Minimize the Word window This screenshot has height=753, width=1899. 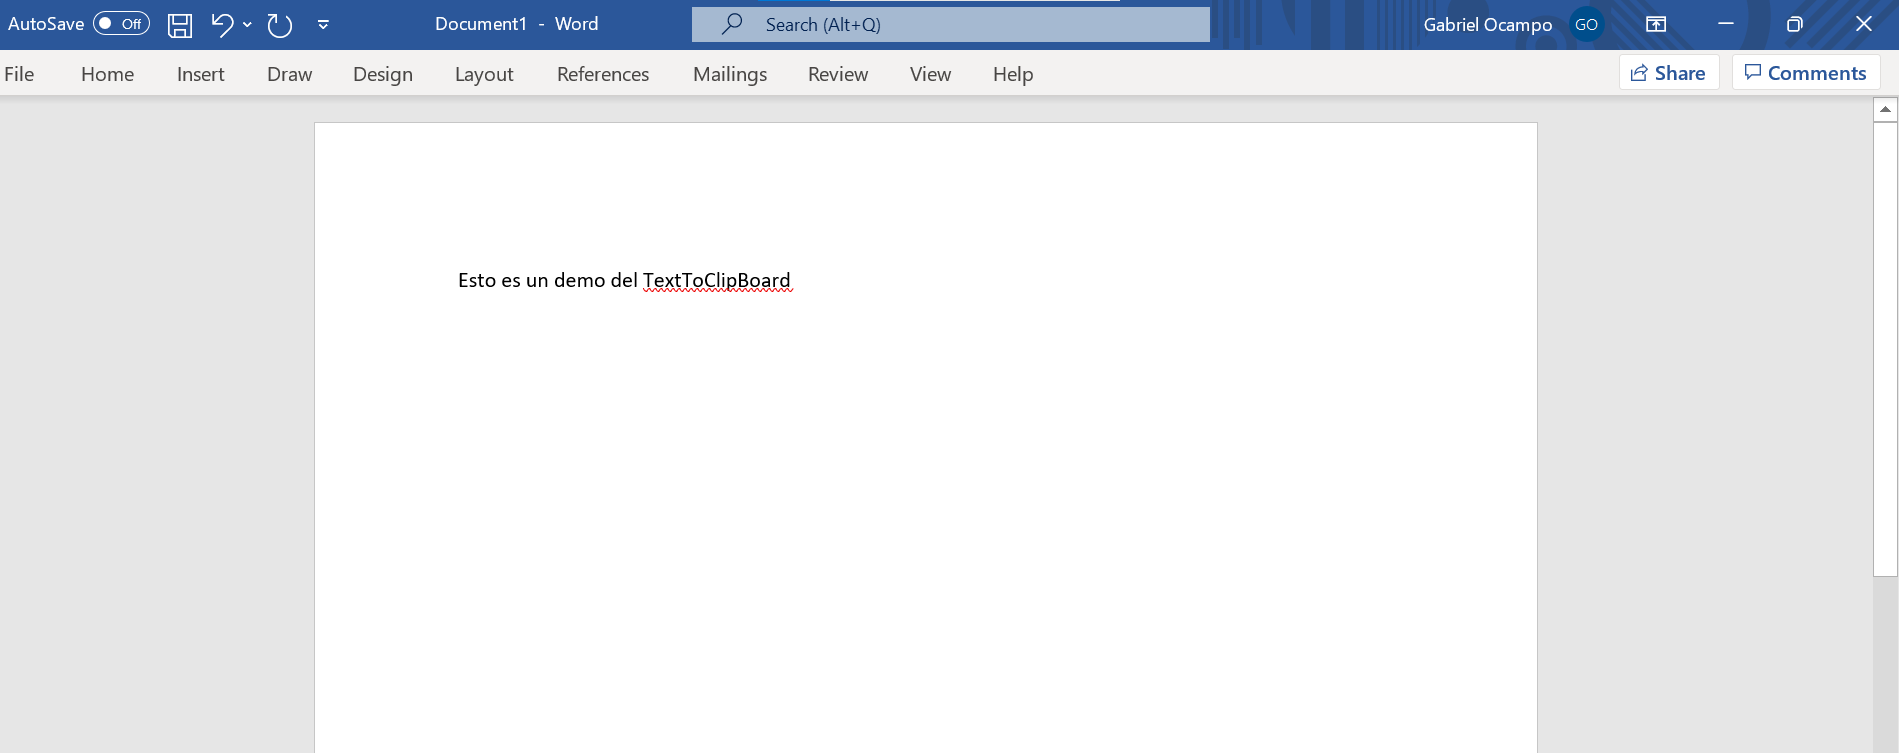coord(1726,24)
